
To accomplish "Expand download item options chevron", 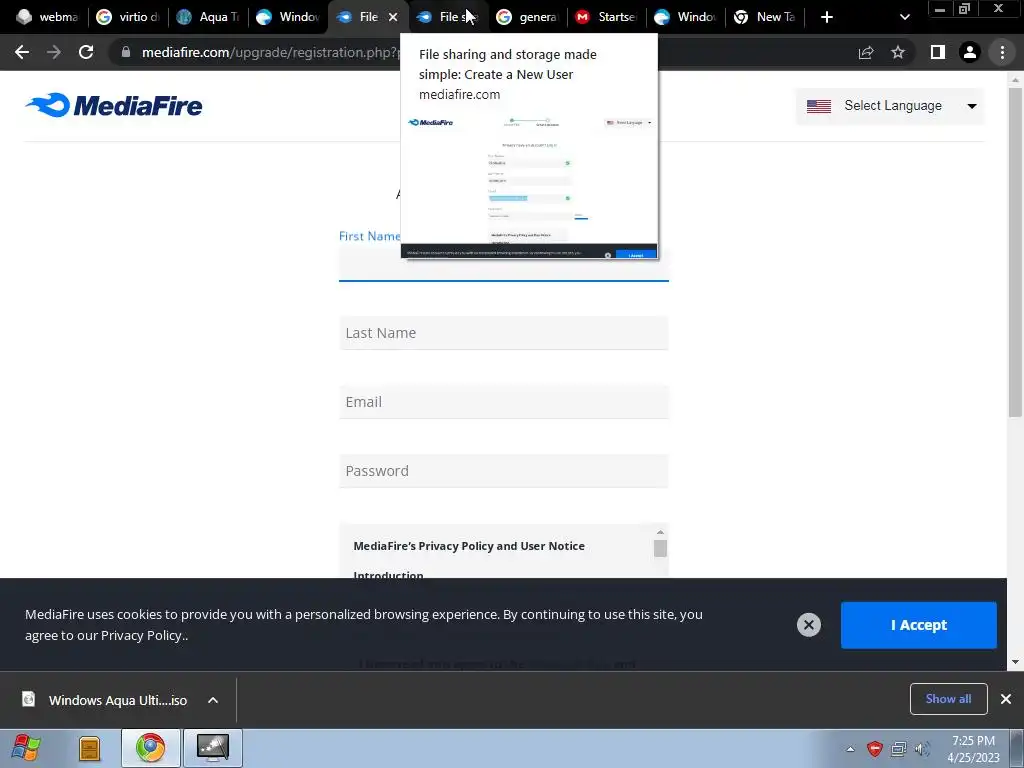I will coord(213,700).
